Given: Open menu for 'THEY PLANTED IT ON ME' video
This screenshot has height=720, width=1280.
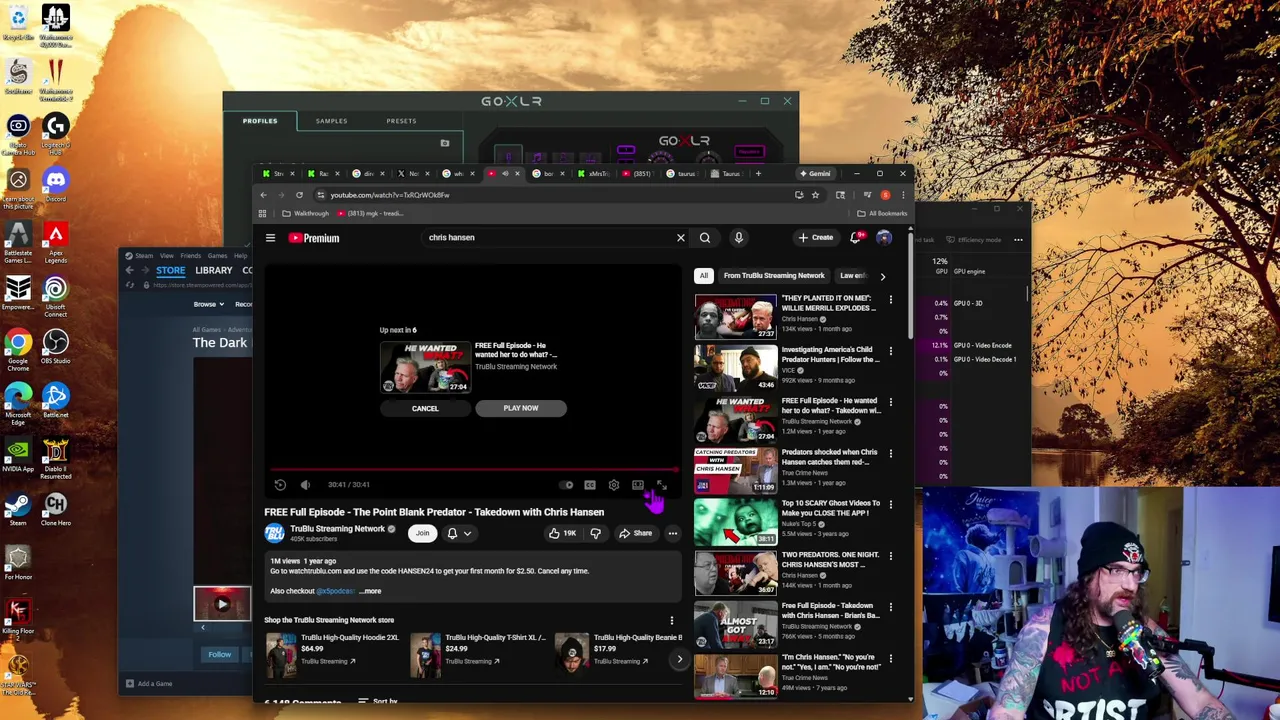Looking at the screenshot, I should tap(890, 299).
